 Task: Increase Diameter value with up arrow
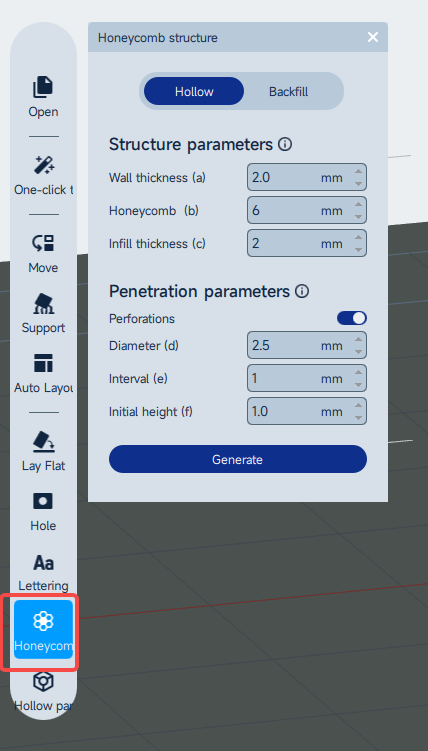pyautogui.click(x=358, y=340)
